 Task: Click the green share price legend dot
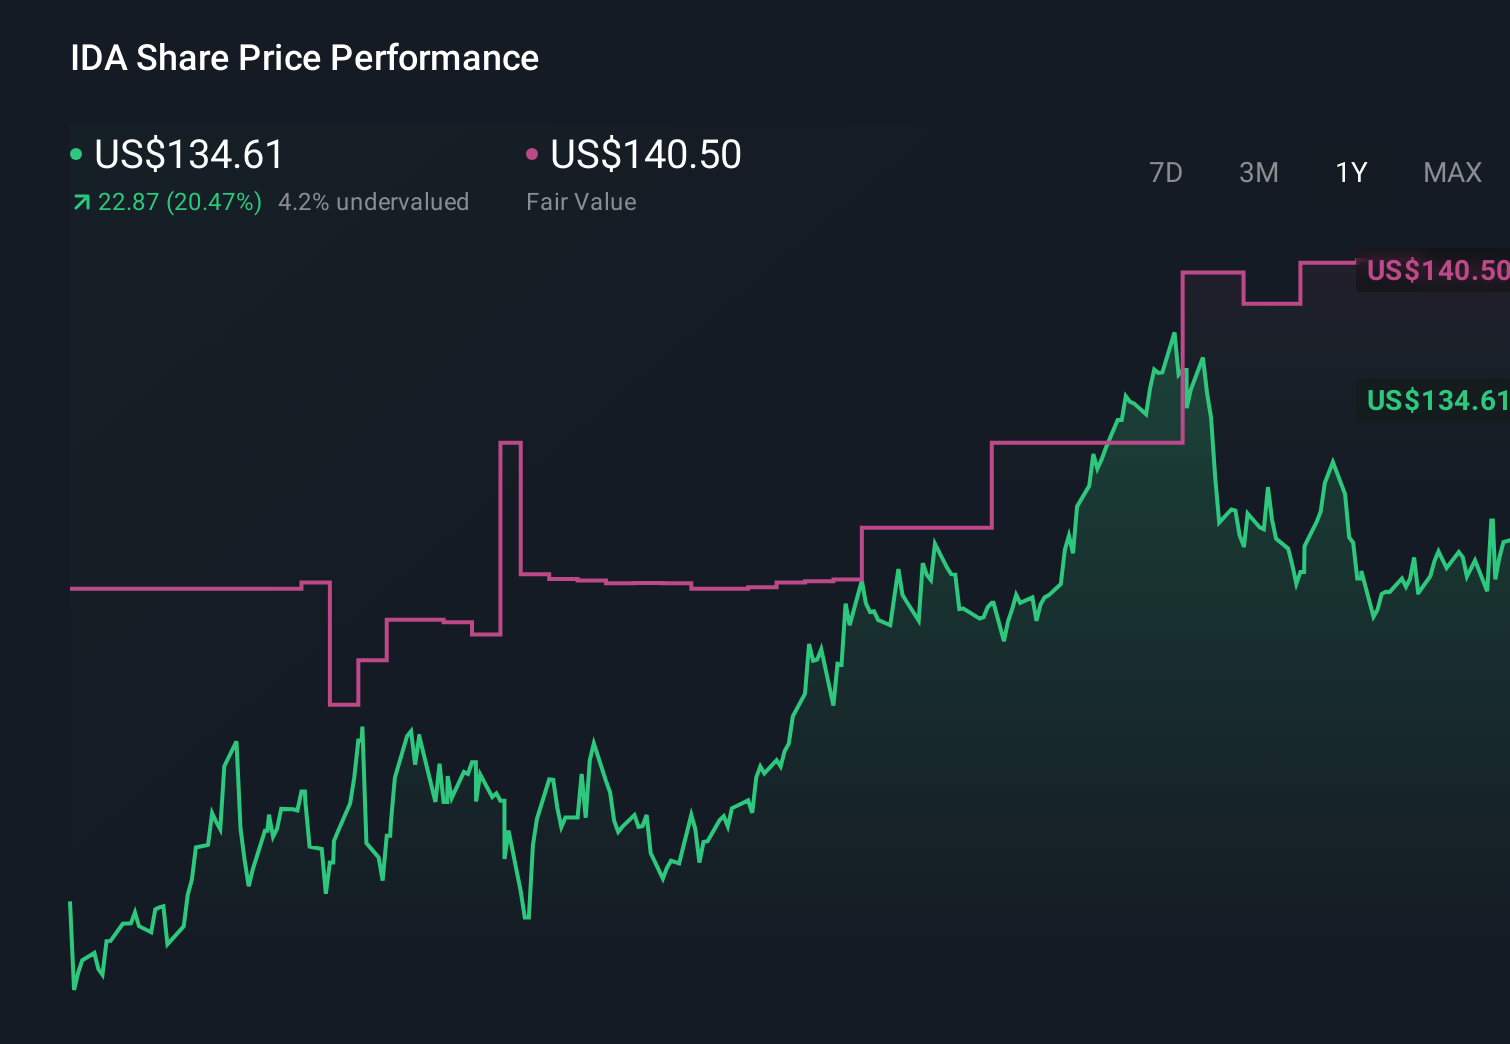point(75,154)
